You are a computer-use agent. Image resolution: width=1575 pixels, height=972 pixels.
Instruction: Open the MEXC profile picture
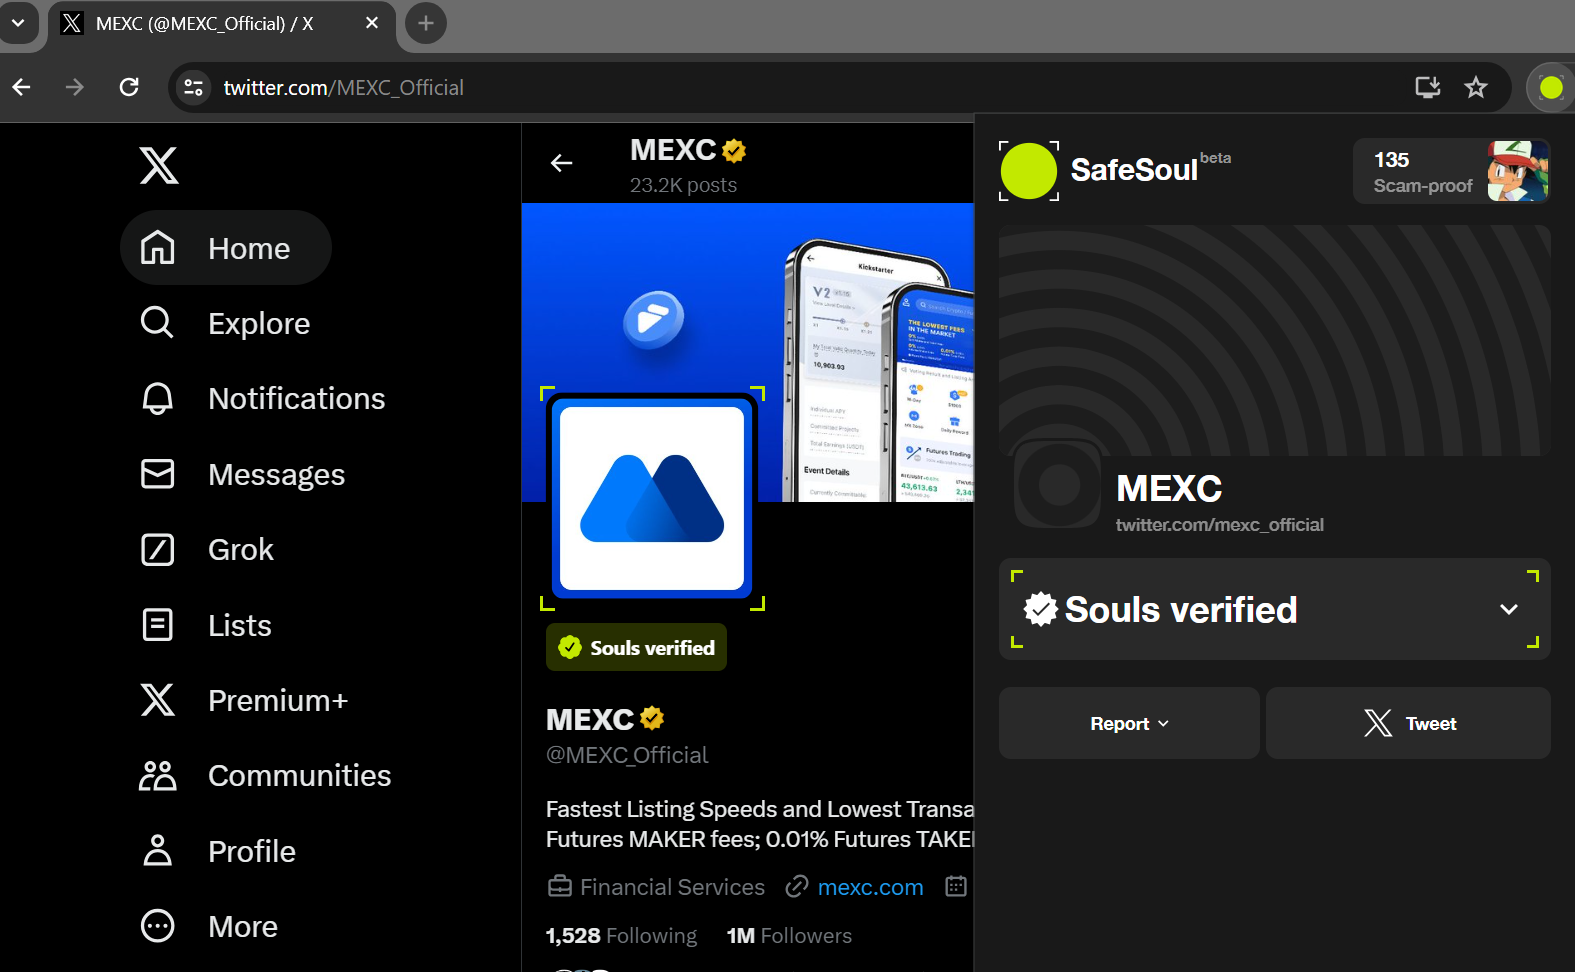[652, 497]
